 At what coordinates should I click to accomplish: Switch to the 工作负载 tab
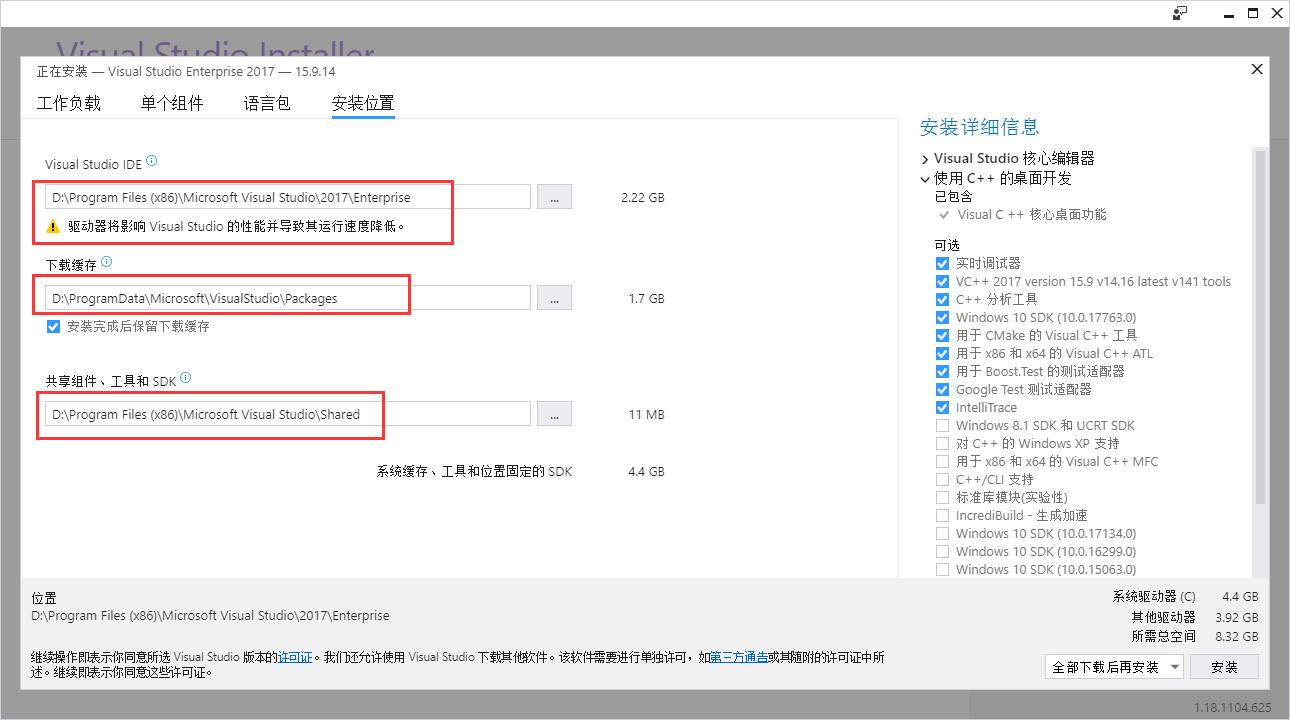pyautogui.click(x=69, y=103)
